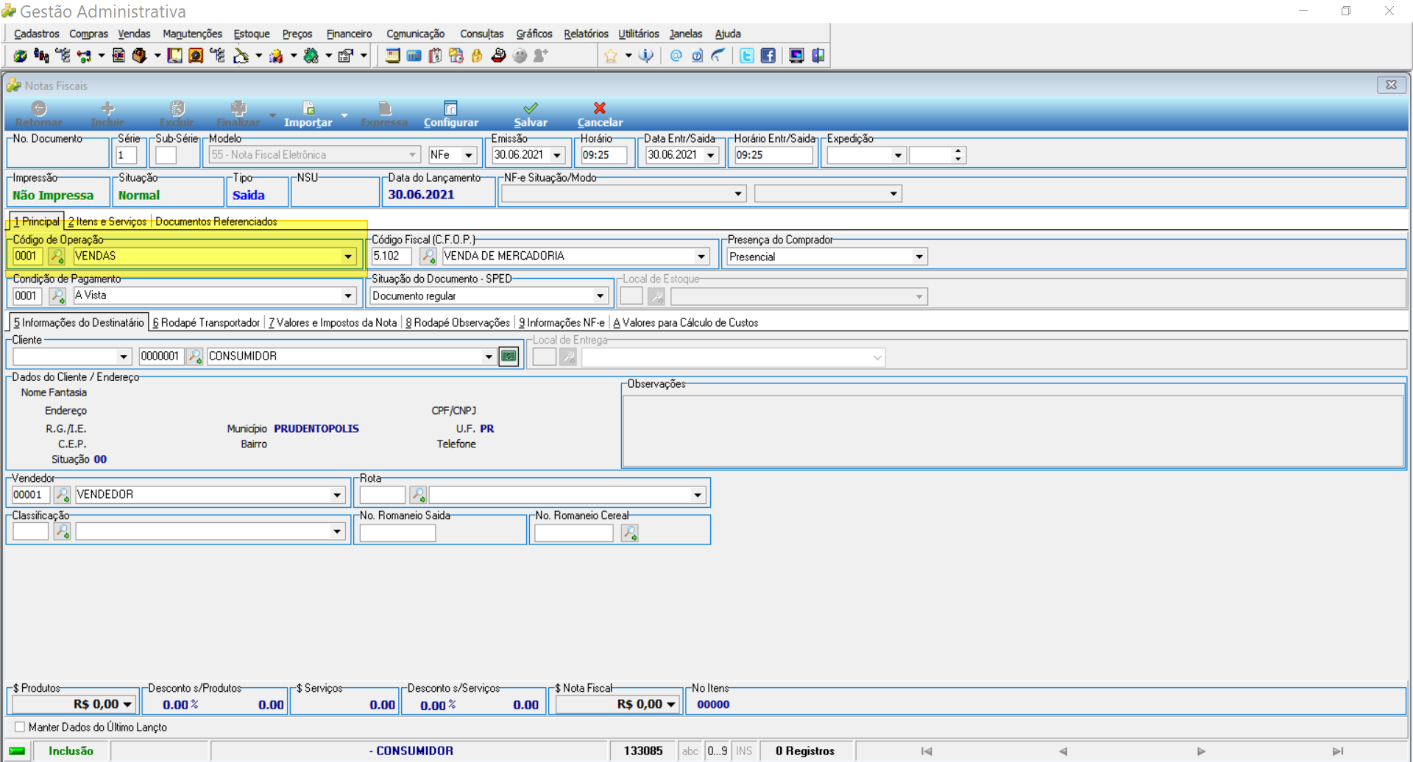
Task: Click the Twitter icon in the toolbar
Action: coord(747,56)
